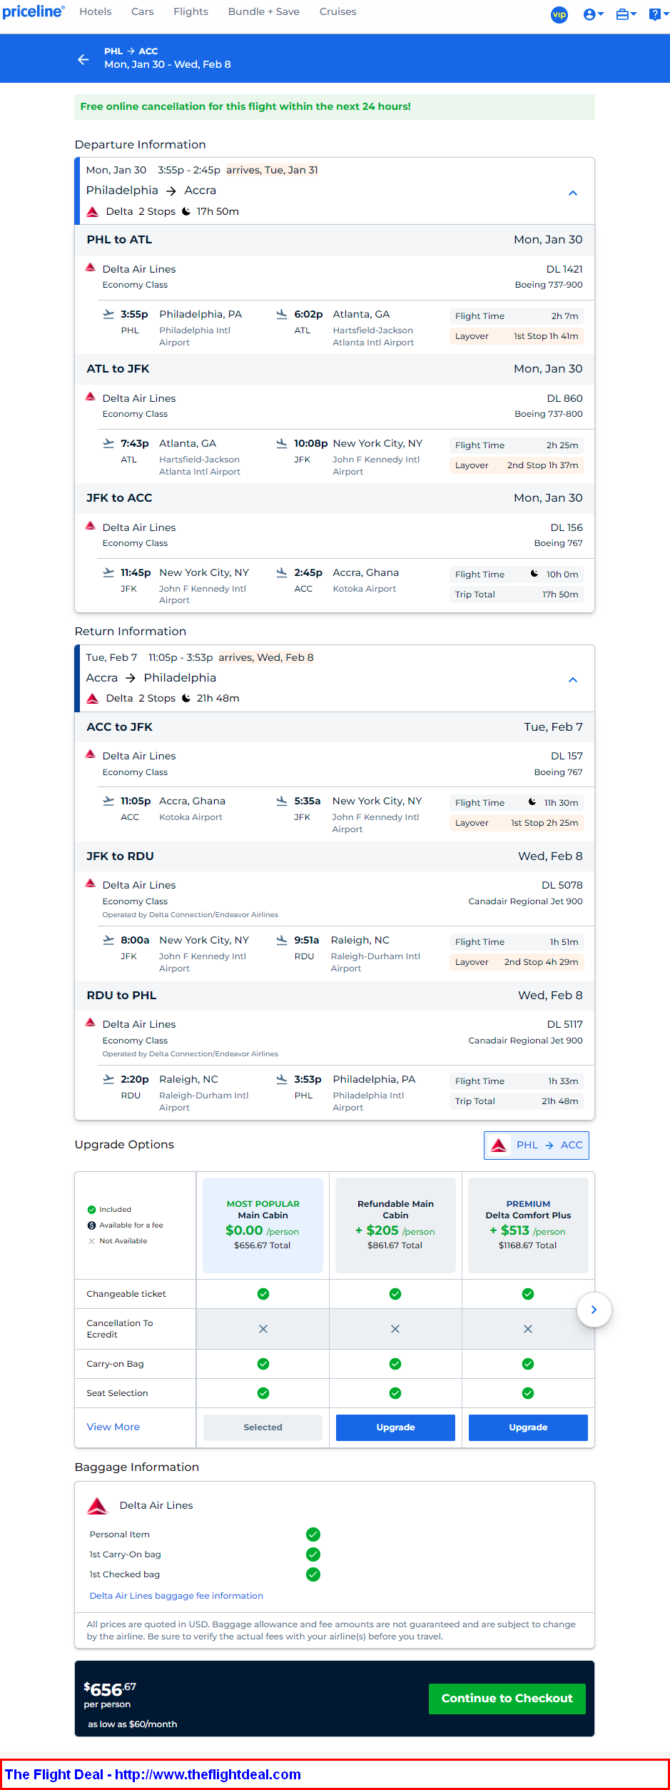Click the back arrow beside PHL → ACC
Viewport: 670px width, 1790px height.
pyautogui.click(x=83, y=59)
